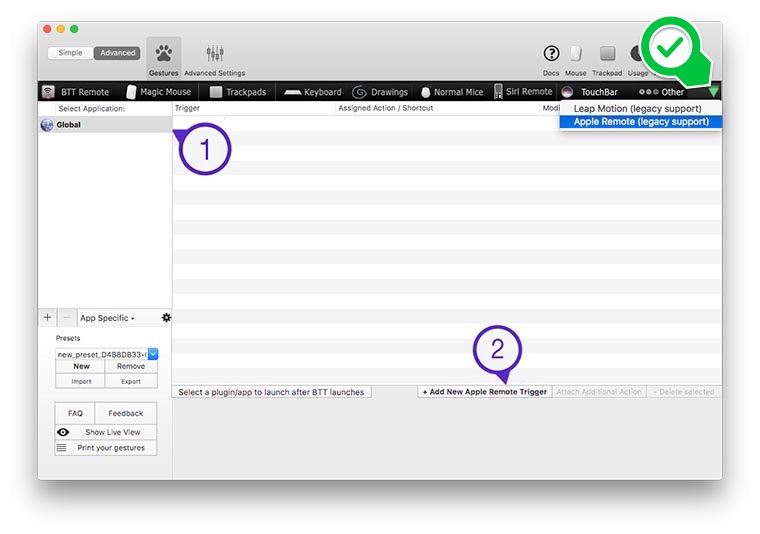Click Add New Apple Remote Trigger
Viewport: 760px width, 534px height.
coord(485,392)
